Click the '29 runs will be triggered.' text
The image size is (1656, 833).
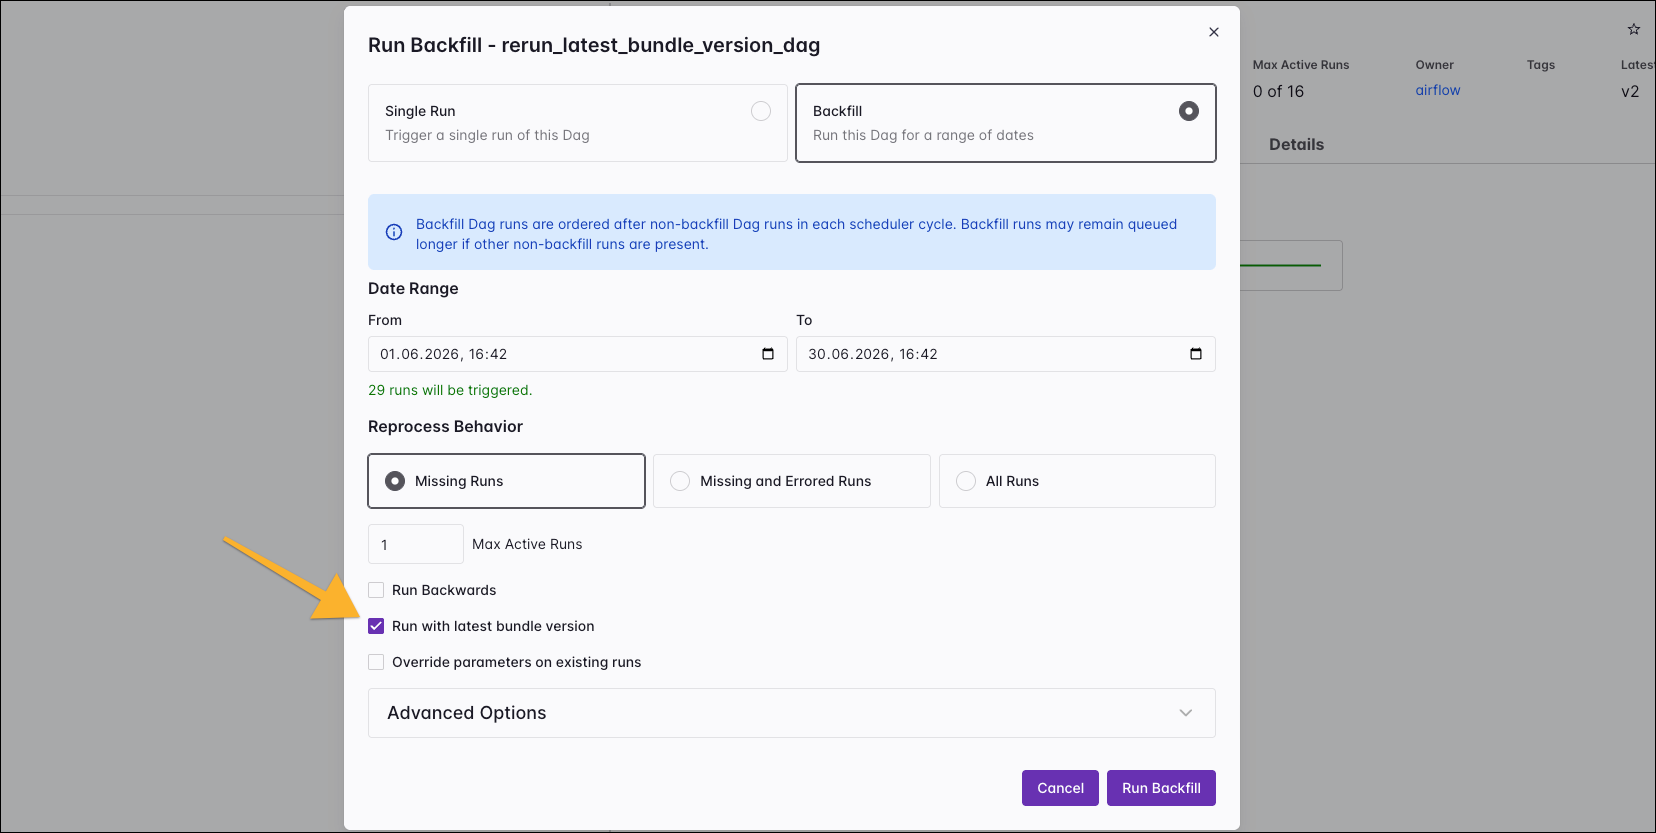pos(450,390)
